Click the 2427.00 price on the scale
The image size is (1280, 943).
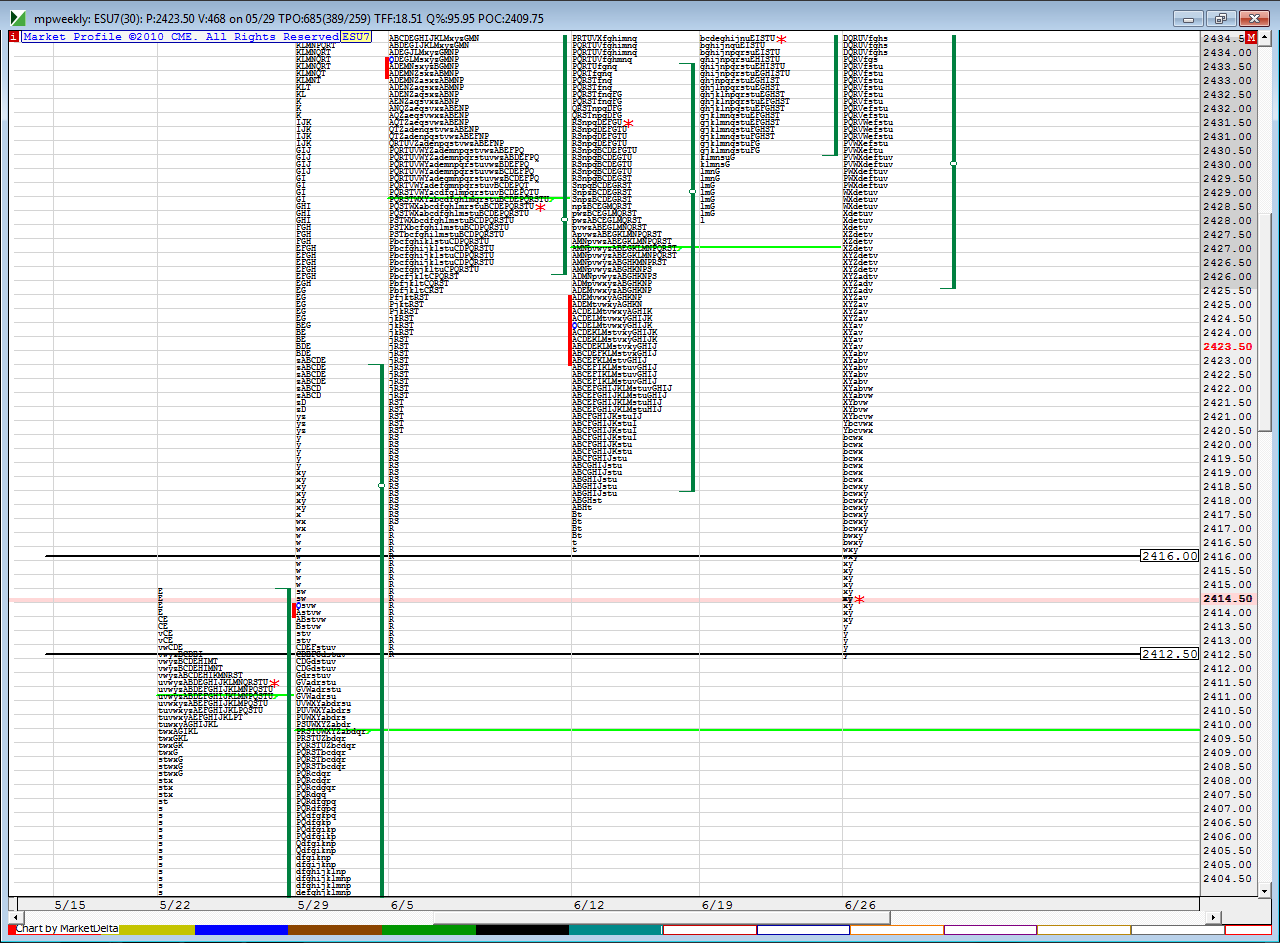click(1227, 249)
